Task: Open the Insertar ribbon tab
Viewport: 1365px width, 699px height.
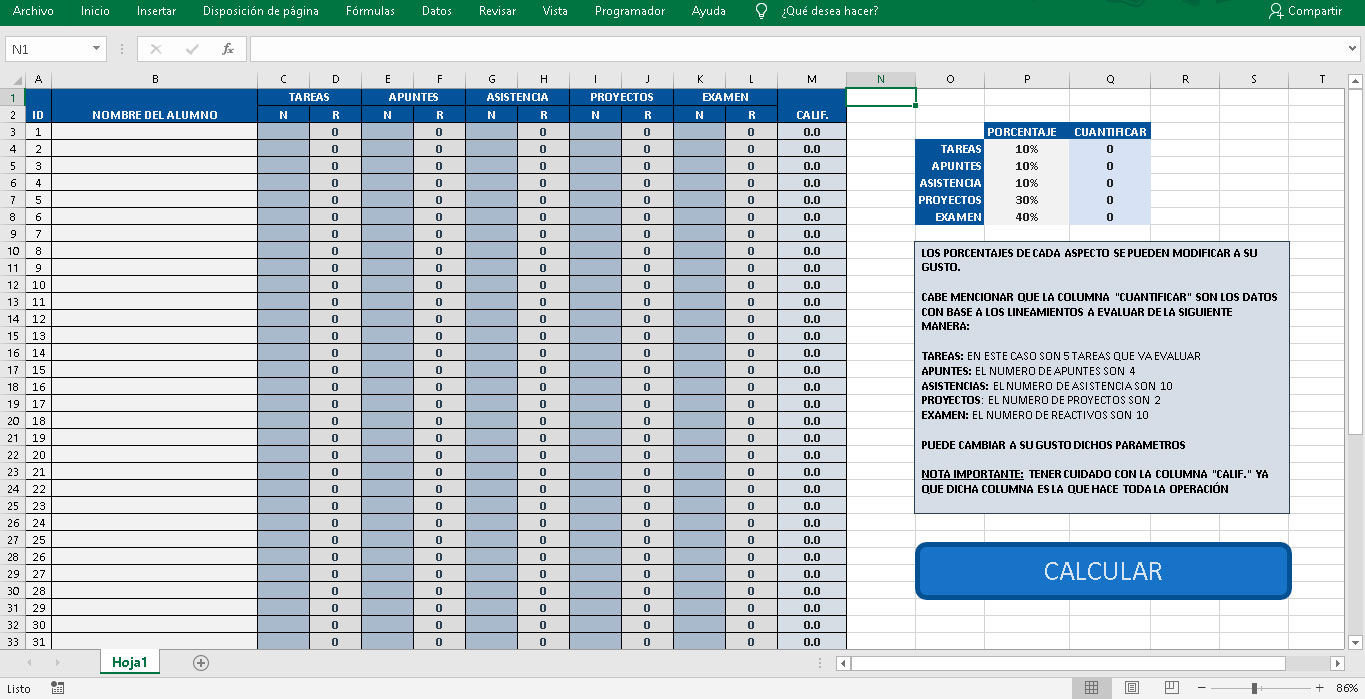Action: coord(156,11)
